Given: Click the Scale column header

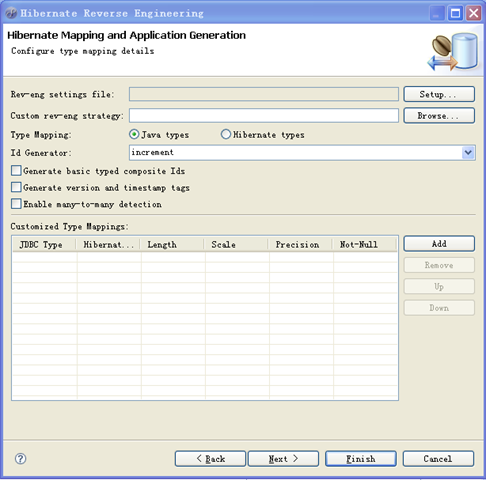Looking at the screenshot, I should tap(237, 245).
